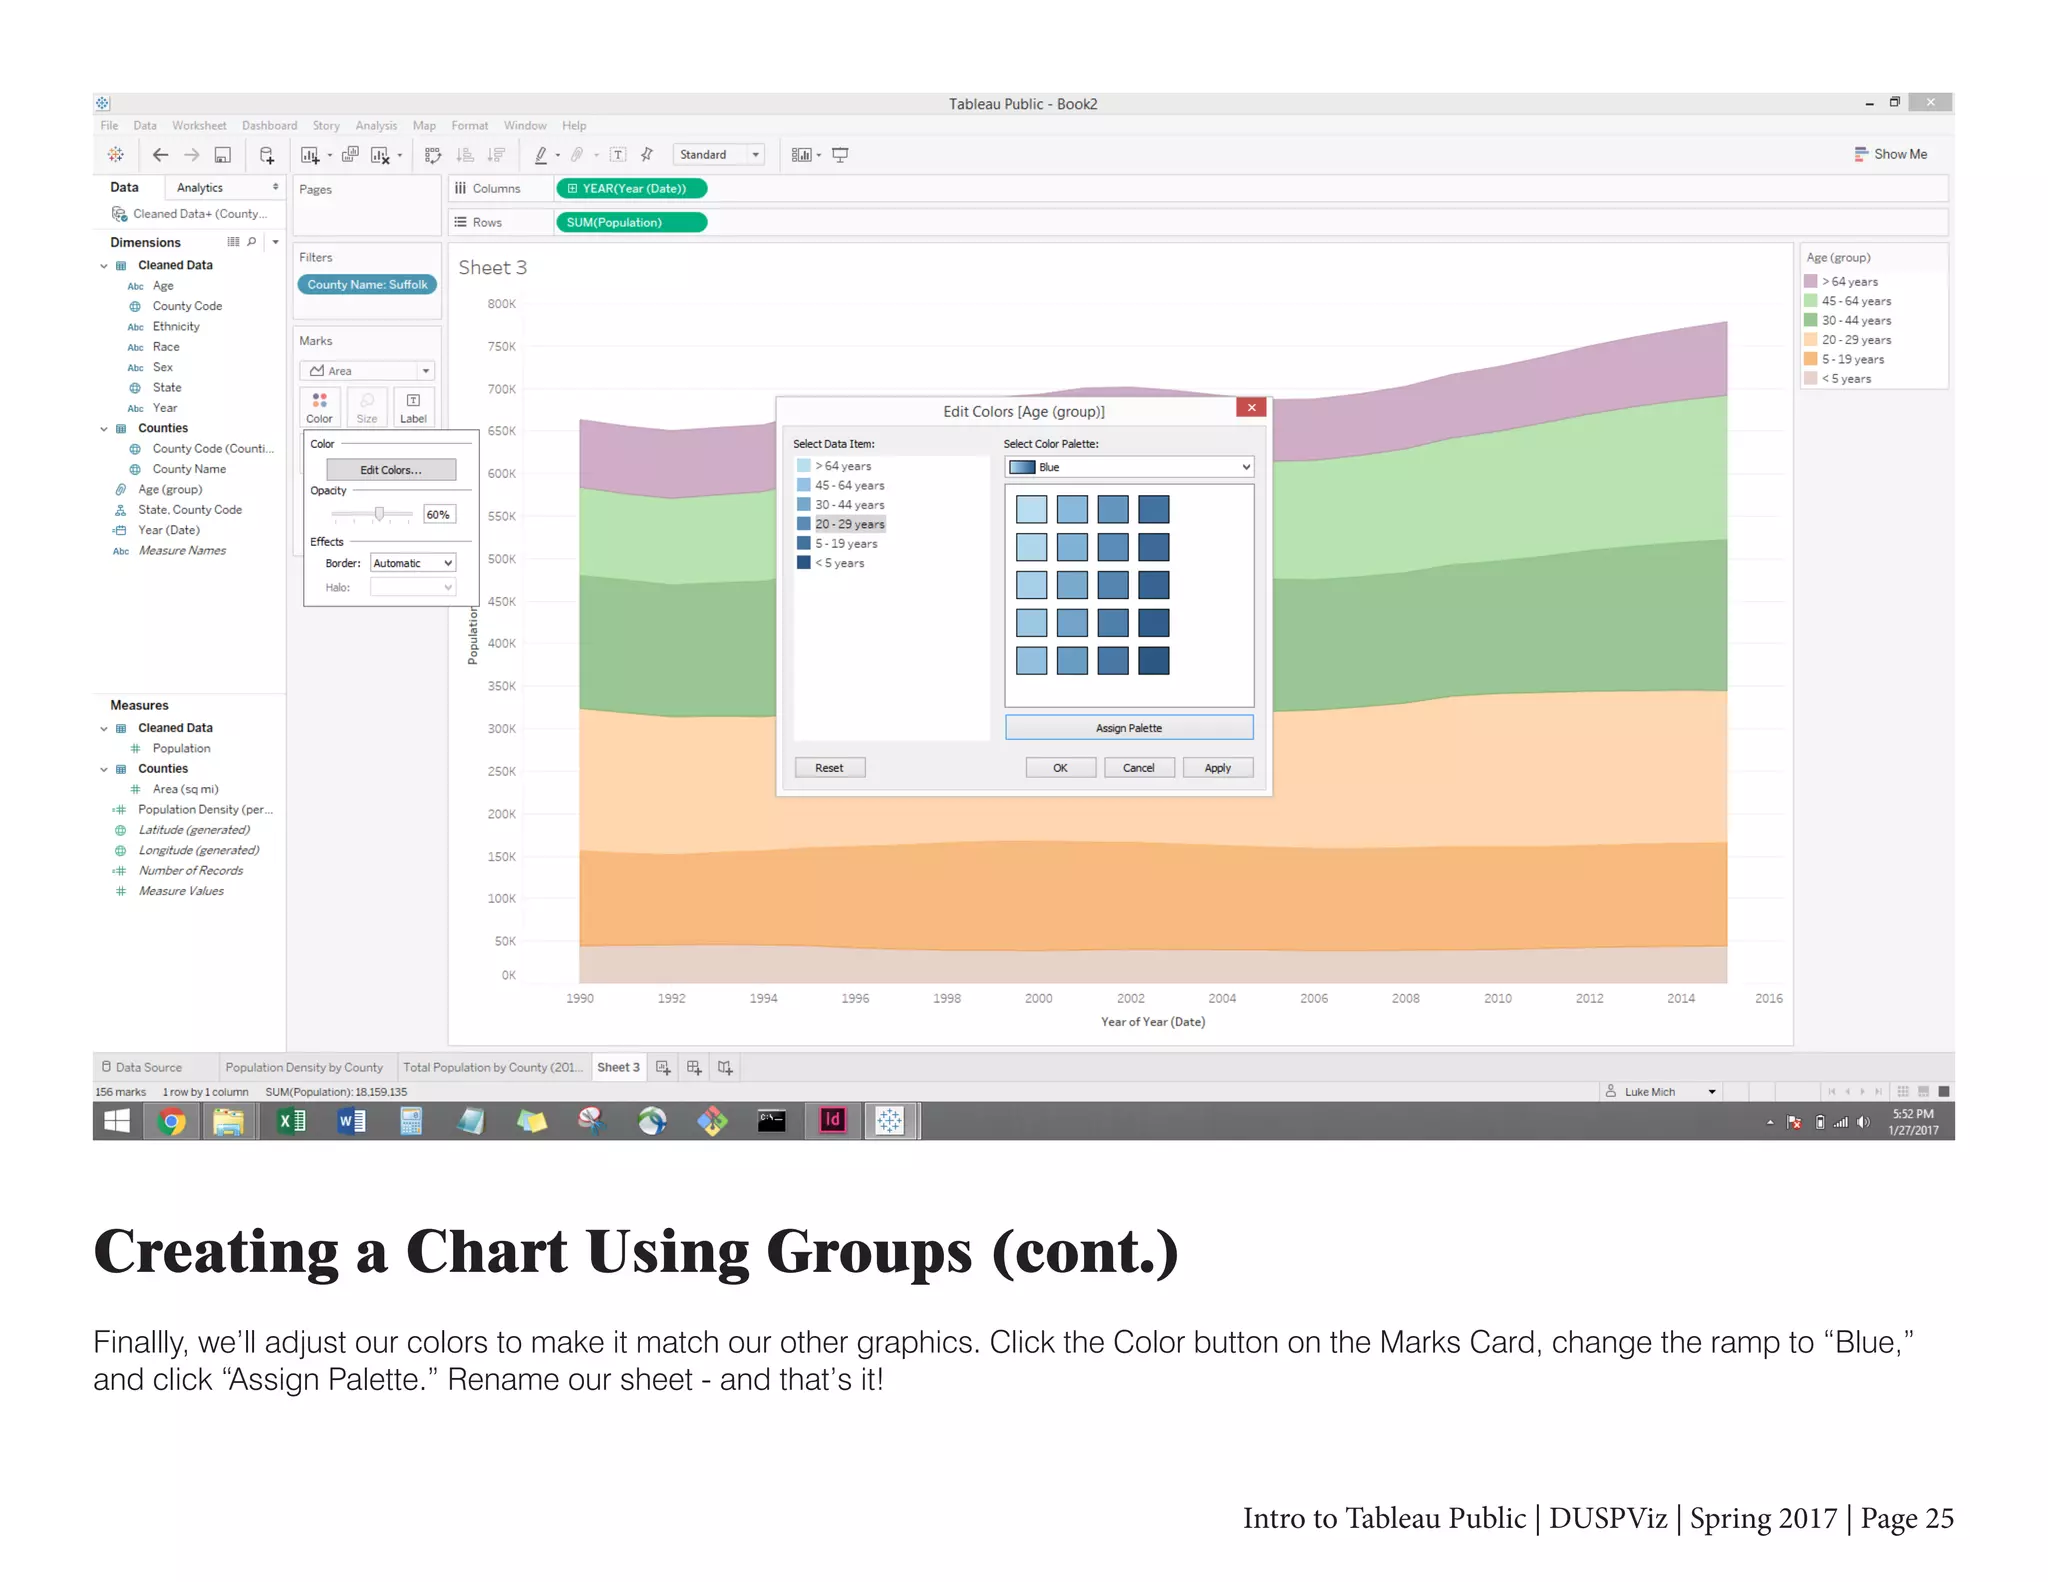Collapse the Cleaned Data measures folder
Screen dimensions: 2048x1582
(x=104, y=729)
